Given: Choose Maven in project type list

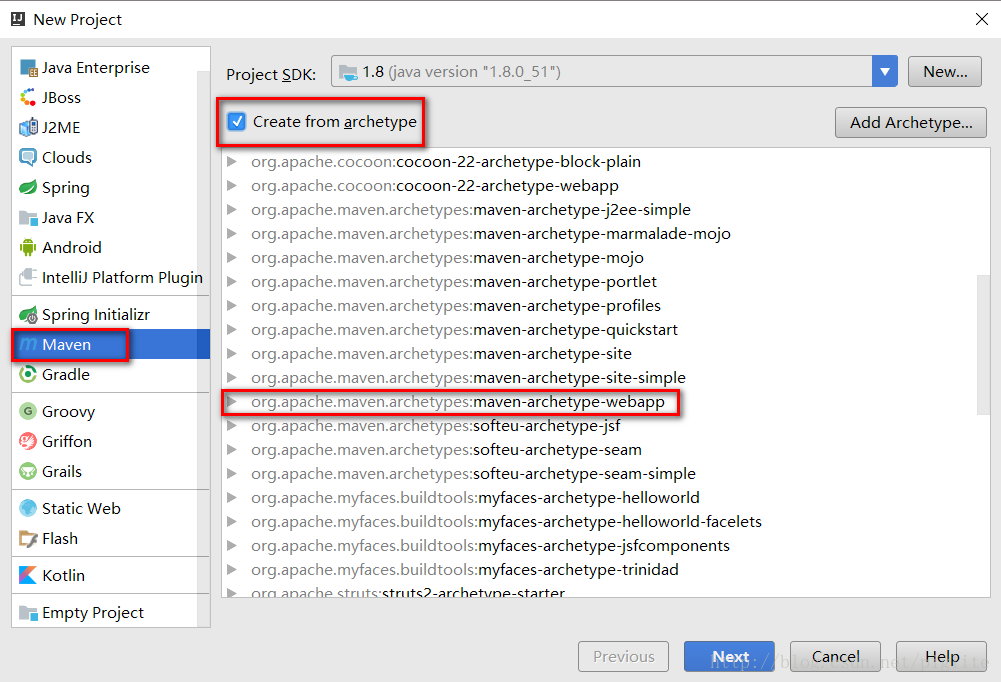Looking at the screenshot, I should (x=110, y=344).
